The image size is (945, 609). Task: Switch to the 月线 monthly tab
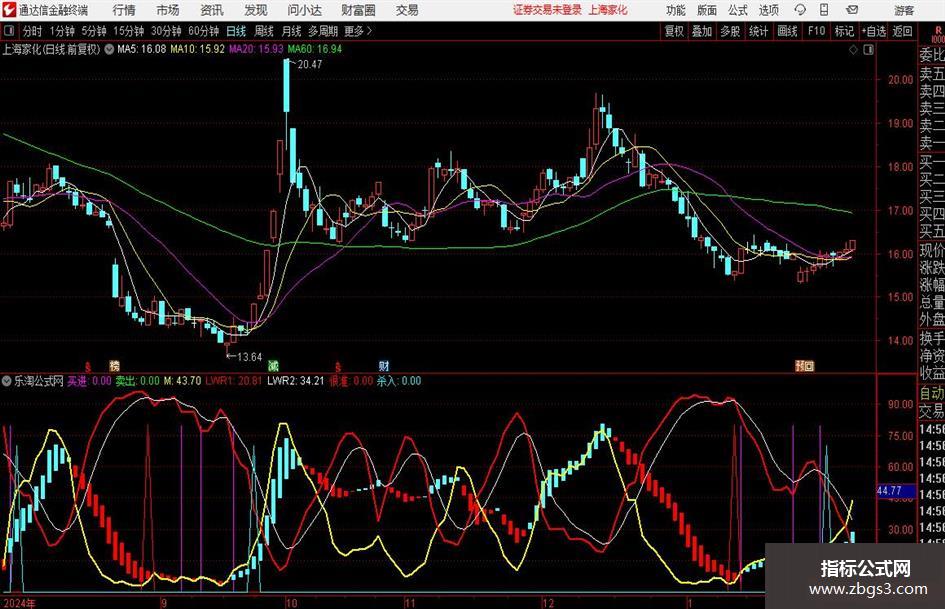[x=291, y=31]
